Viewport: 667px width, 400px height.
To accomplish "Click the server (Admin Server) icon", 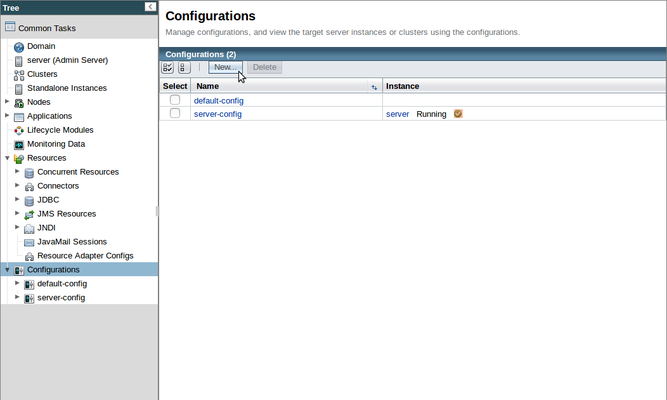I will 19,61.
